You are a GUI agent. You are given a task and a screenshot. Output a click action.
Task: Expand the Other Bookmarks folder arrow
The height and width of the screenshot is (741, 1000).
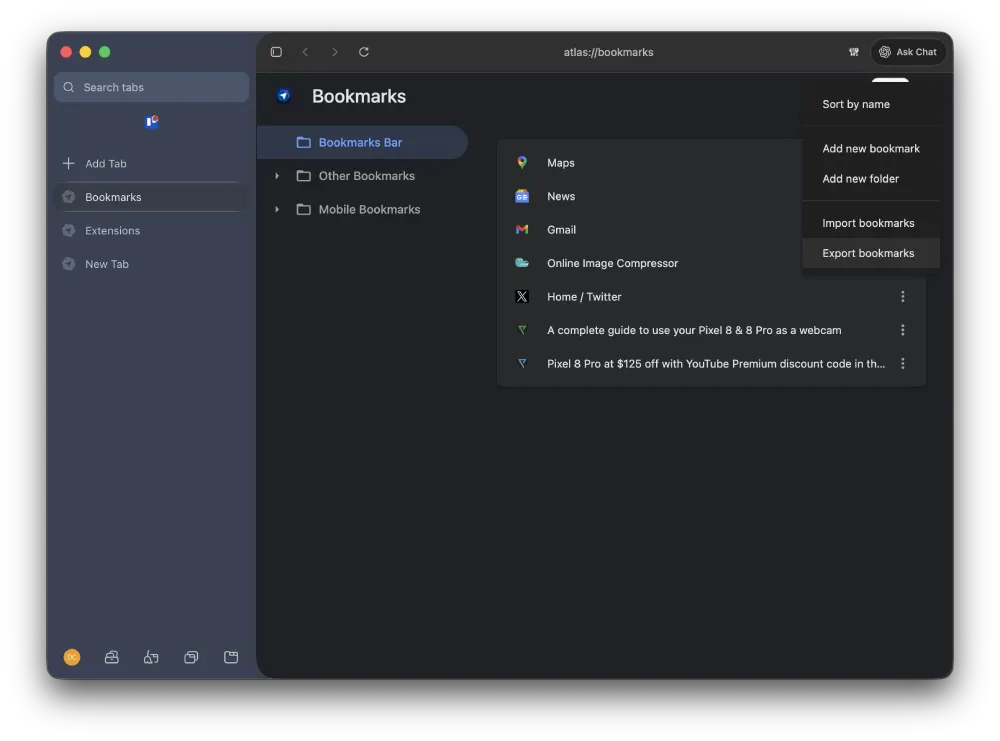[x=277, y=176]
